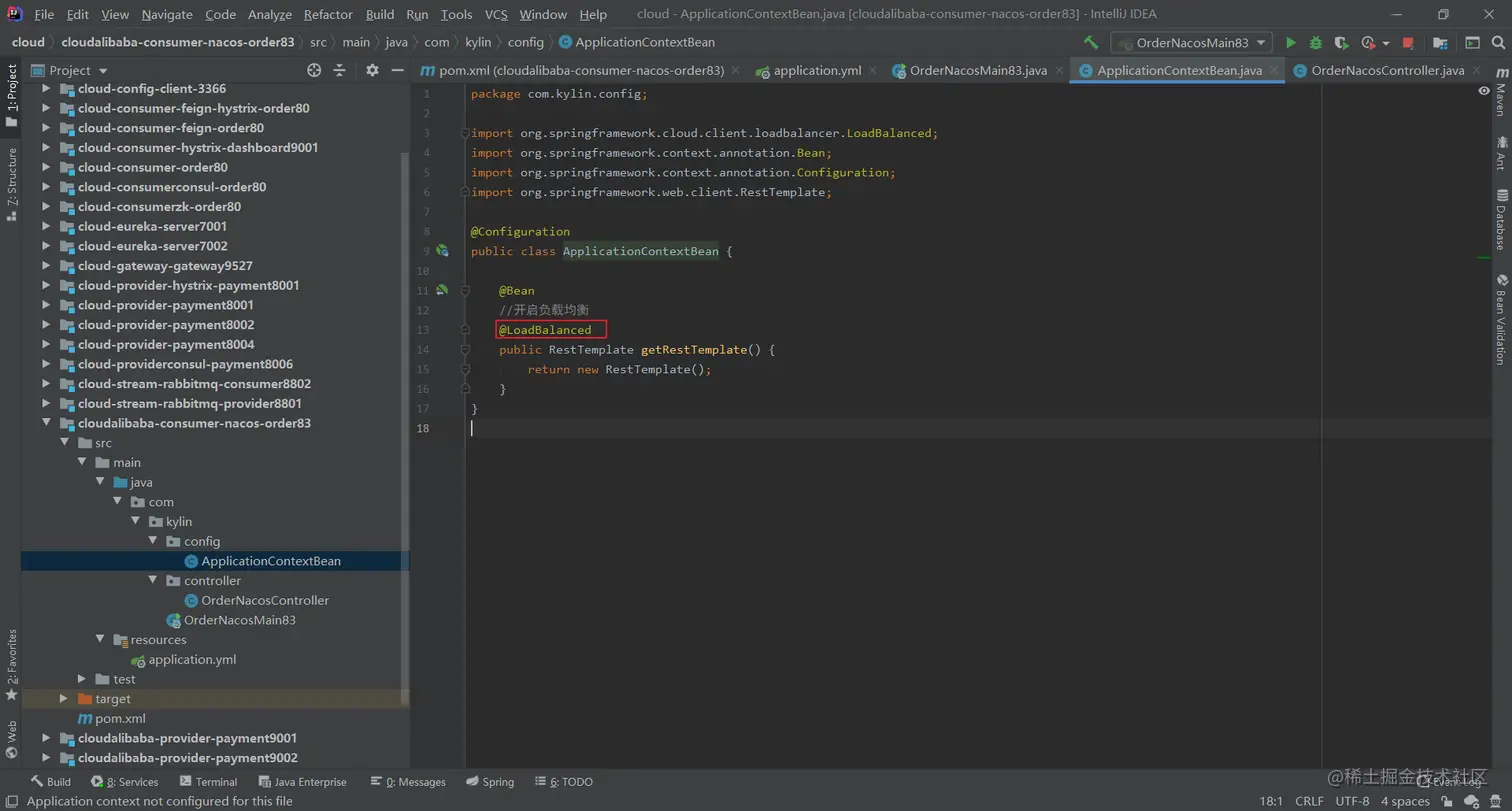Open Project Structure icon in the toolbar

[1440, 43]
